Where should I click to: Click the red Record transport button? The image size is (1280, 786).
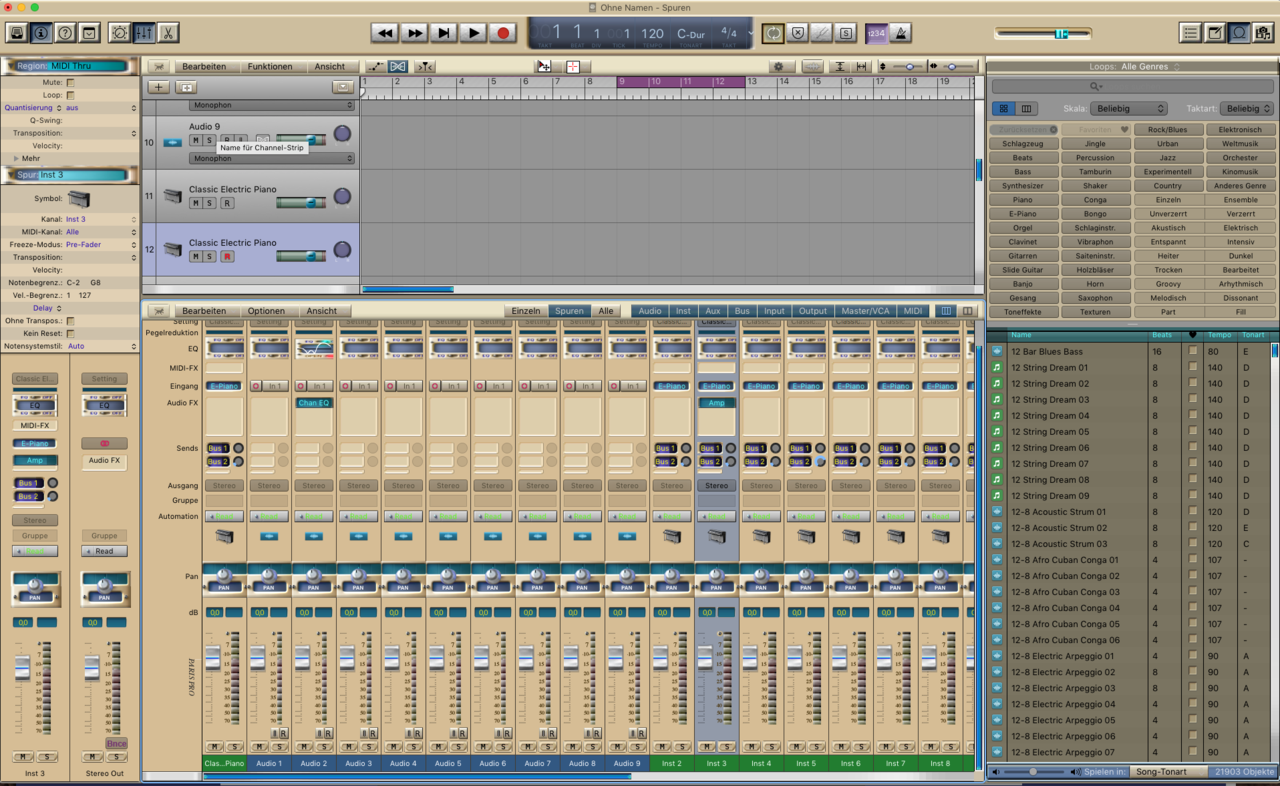click(x=503, y=33)
